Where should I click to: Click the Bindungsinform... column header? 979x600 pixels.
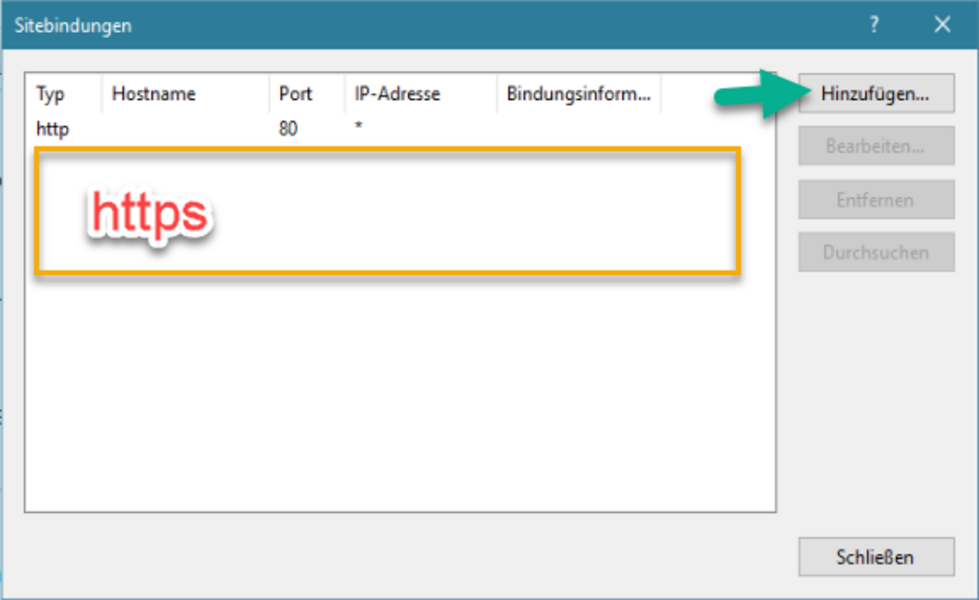(x=578, y=95)
